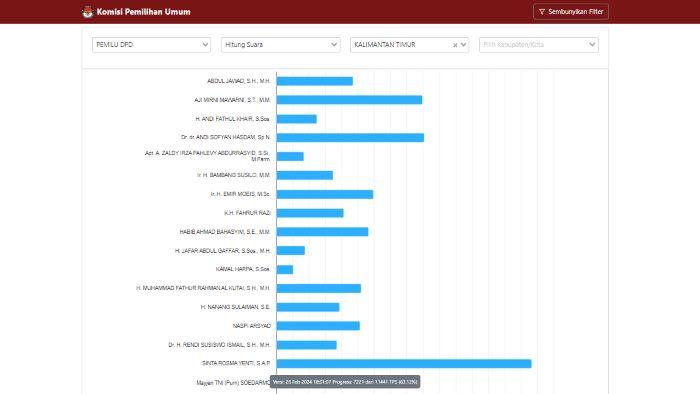Screen dimensions: 700x394
Task: Click the candidate name HABIB AHMAD BAHASYIM
Action: point(225,232)
